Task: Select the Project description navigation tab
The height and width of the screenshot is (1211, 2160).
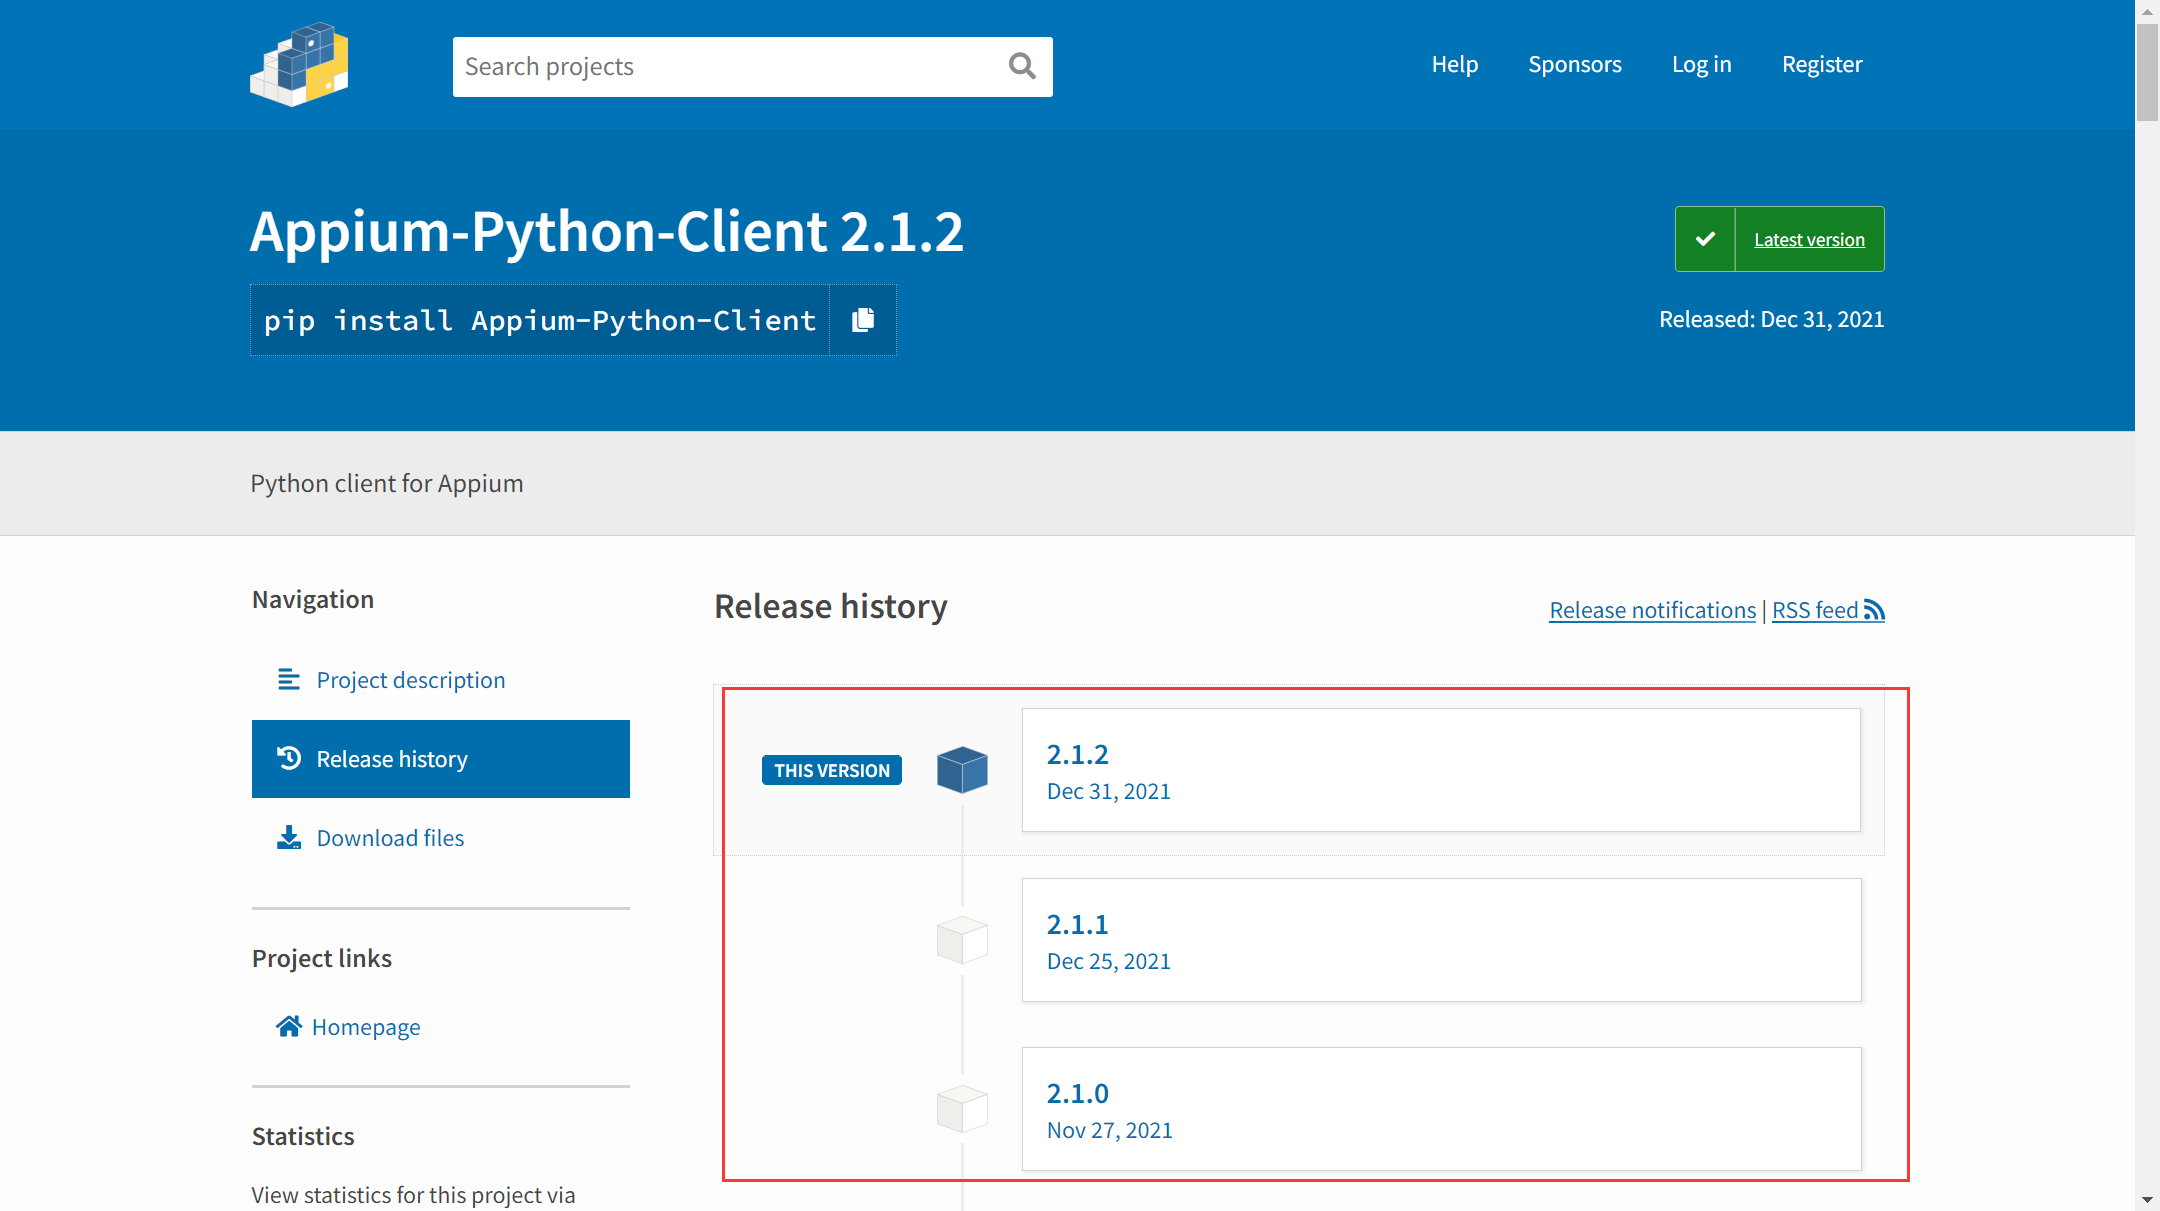Action: [409, 680]
